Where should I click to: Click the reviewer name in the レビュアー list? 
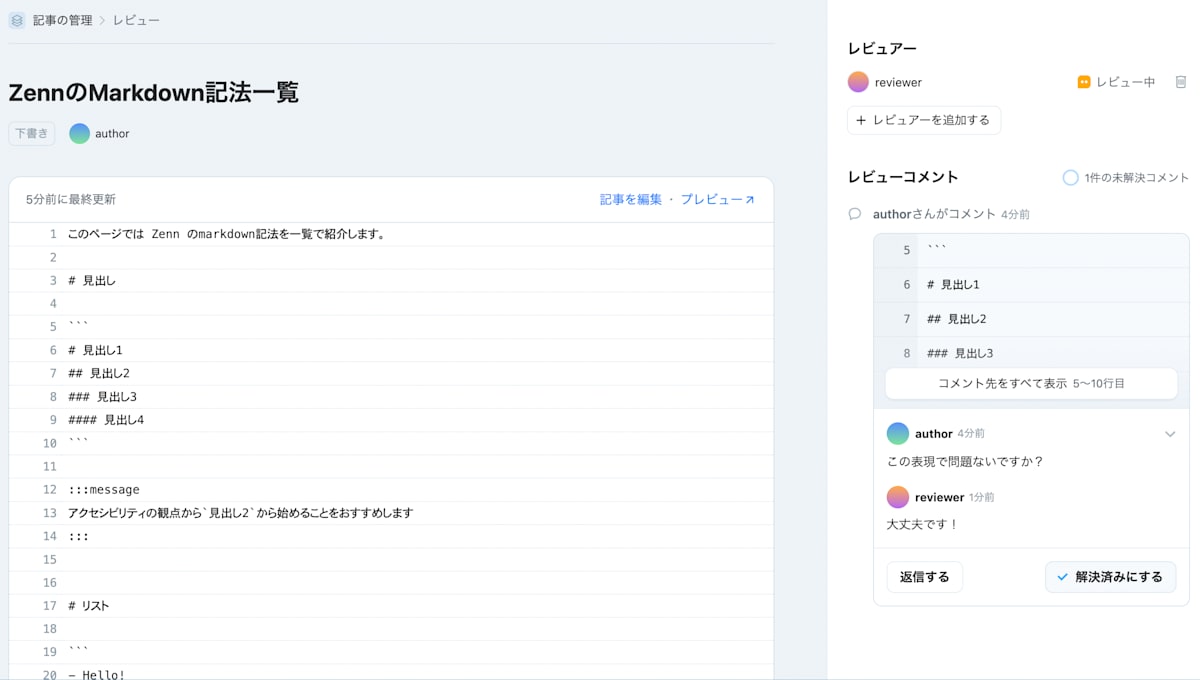pyautogui.click(x=898, y=83)
